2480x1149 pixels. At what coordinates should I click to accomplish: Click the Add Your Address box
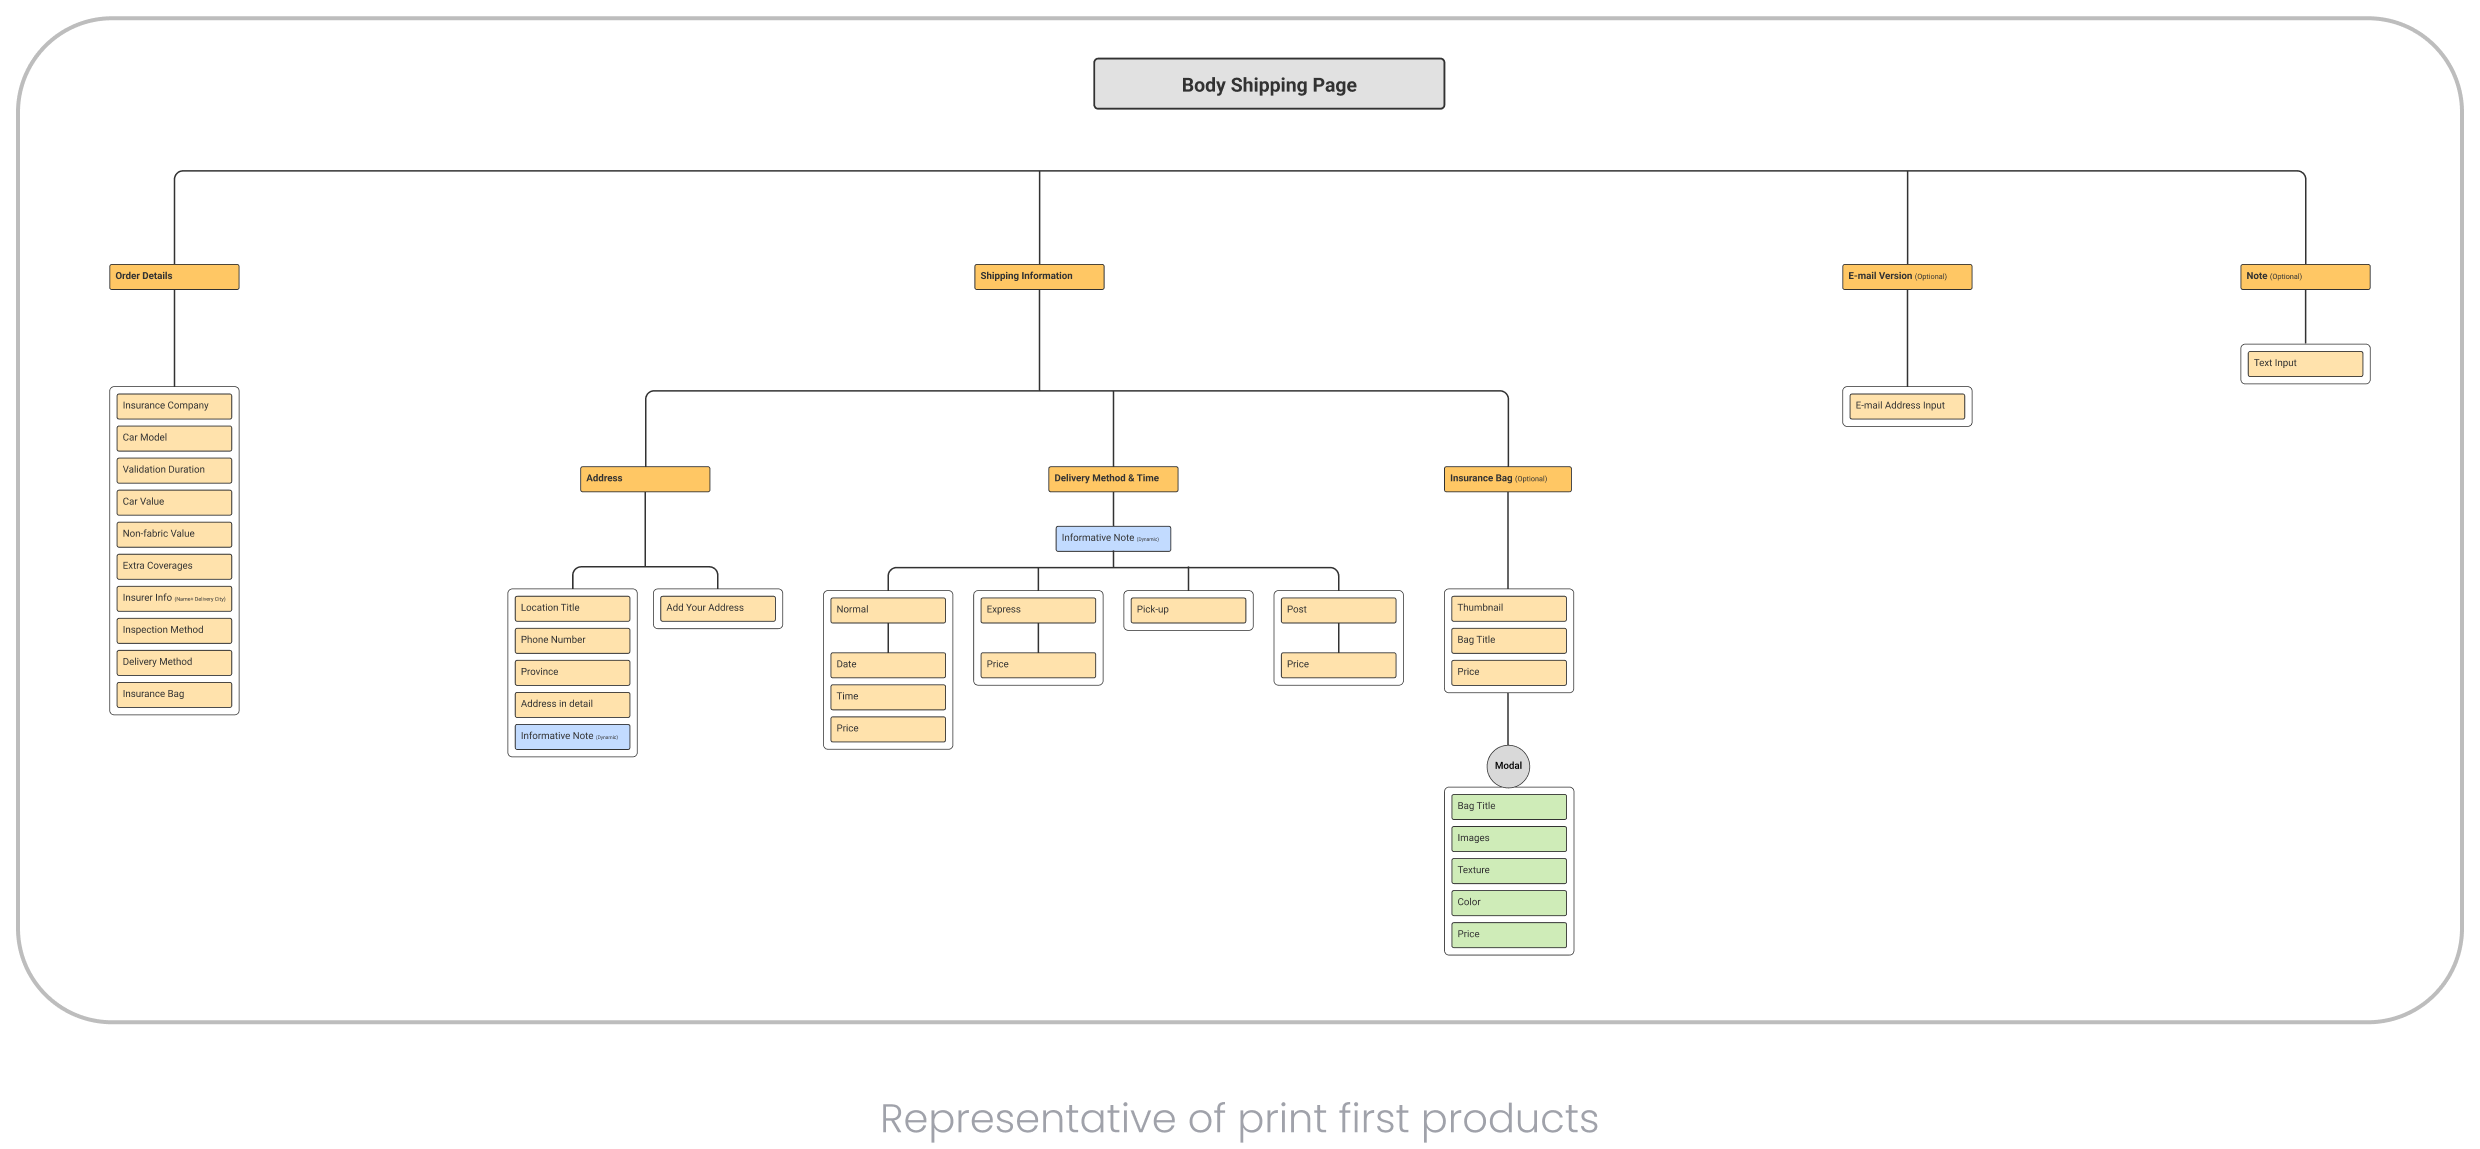717,608
